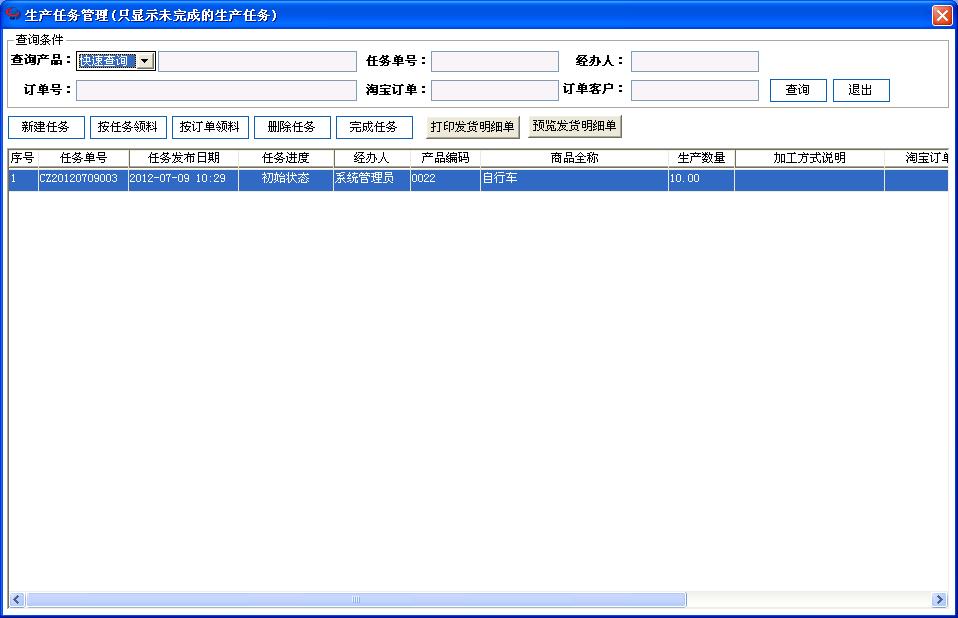This screenshot has width=958, height=618.
Task: Click in the 订单客户 input field
Action: click(694, 90)
